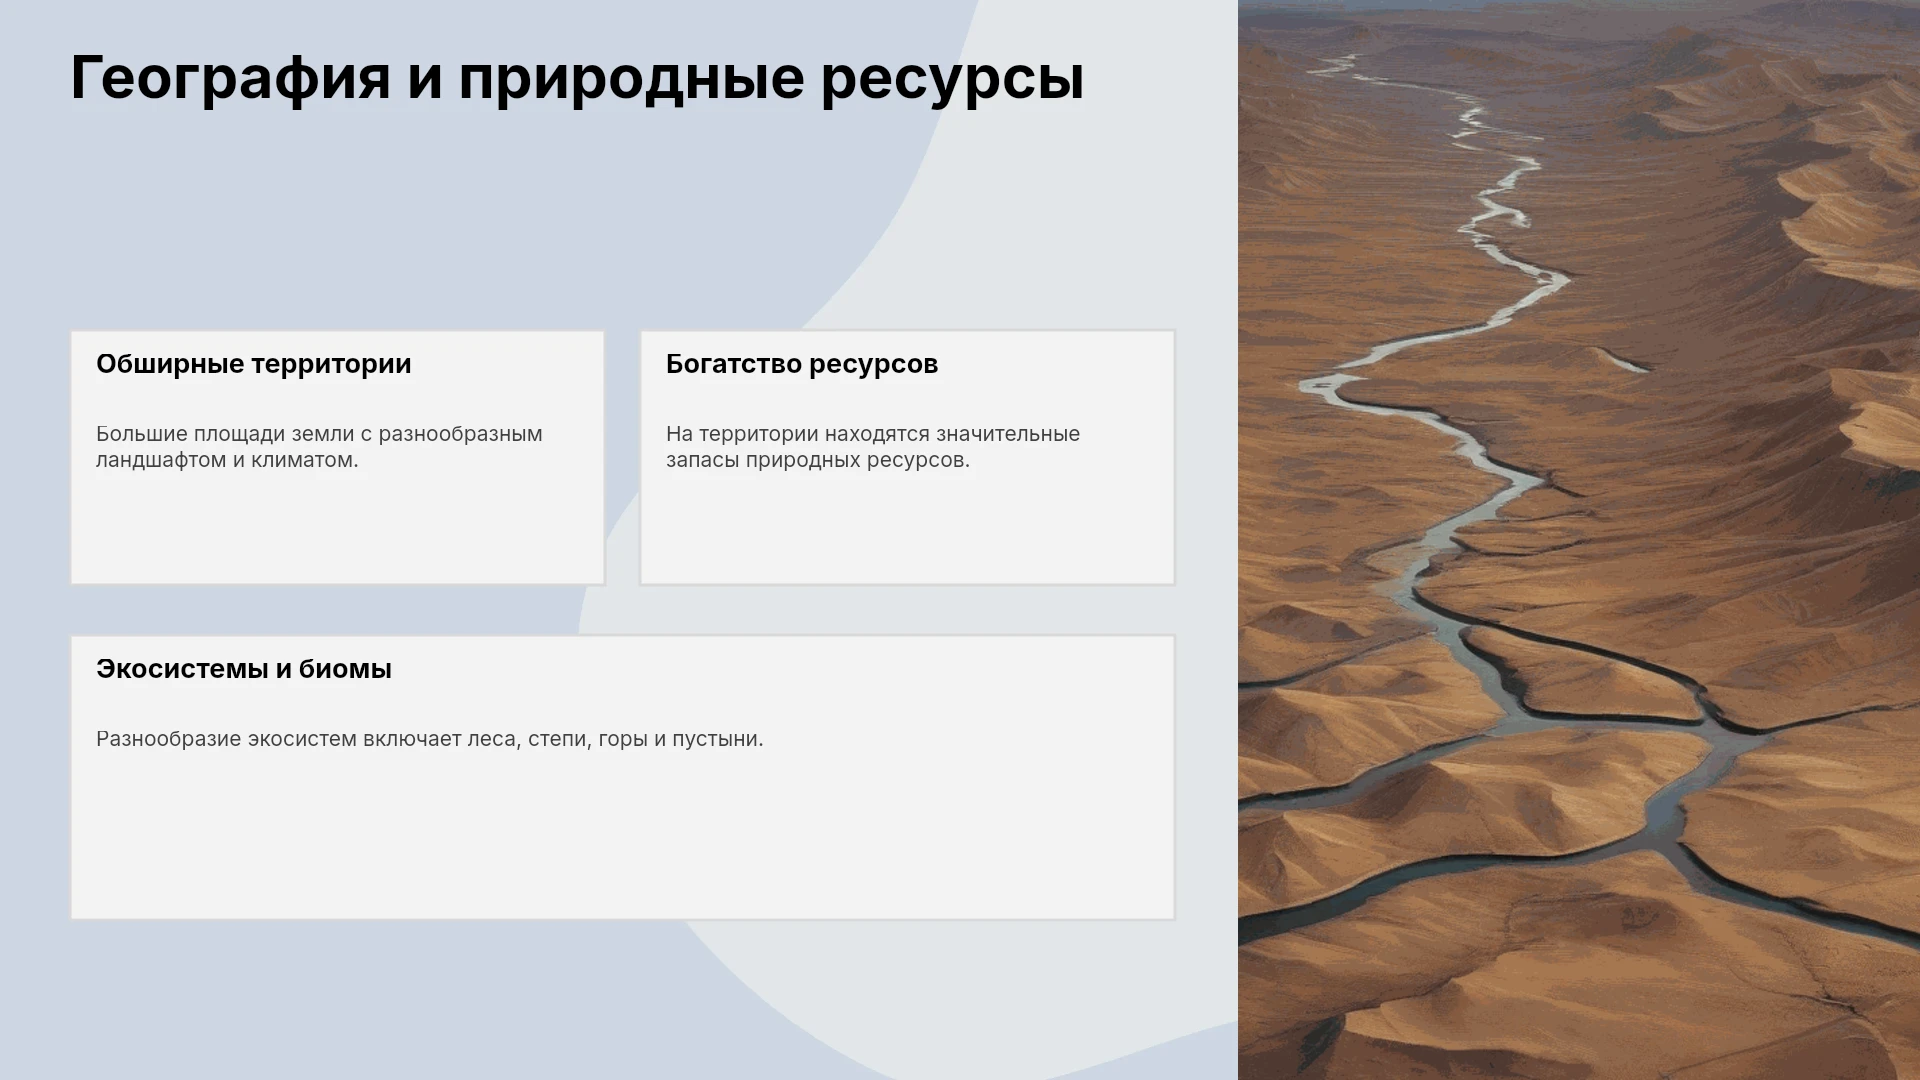Image resolution: width=1920 pixels, height=1080 pixels.
Task: Click the text about Большие площади земли
Action: (319, 447)
